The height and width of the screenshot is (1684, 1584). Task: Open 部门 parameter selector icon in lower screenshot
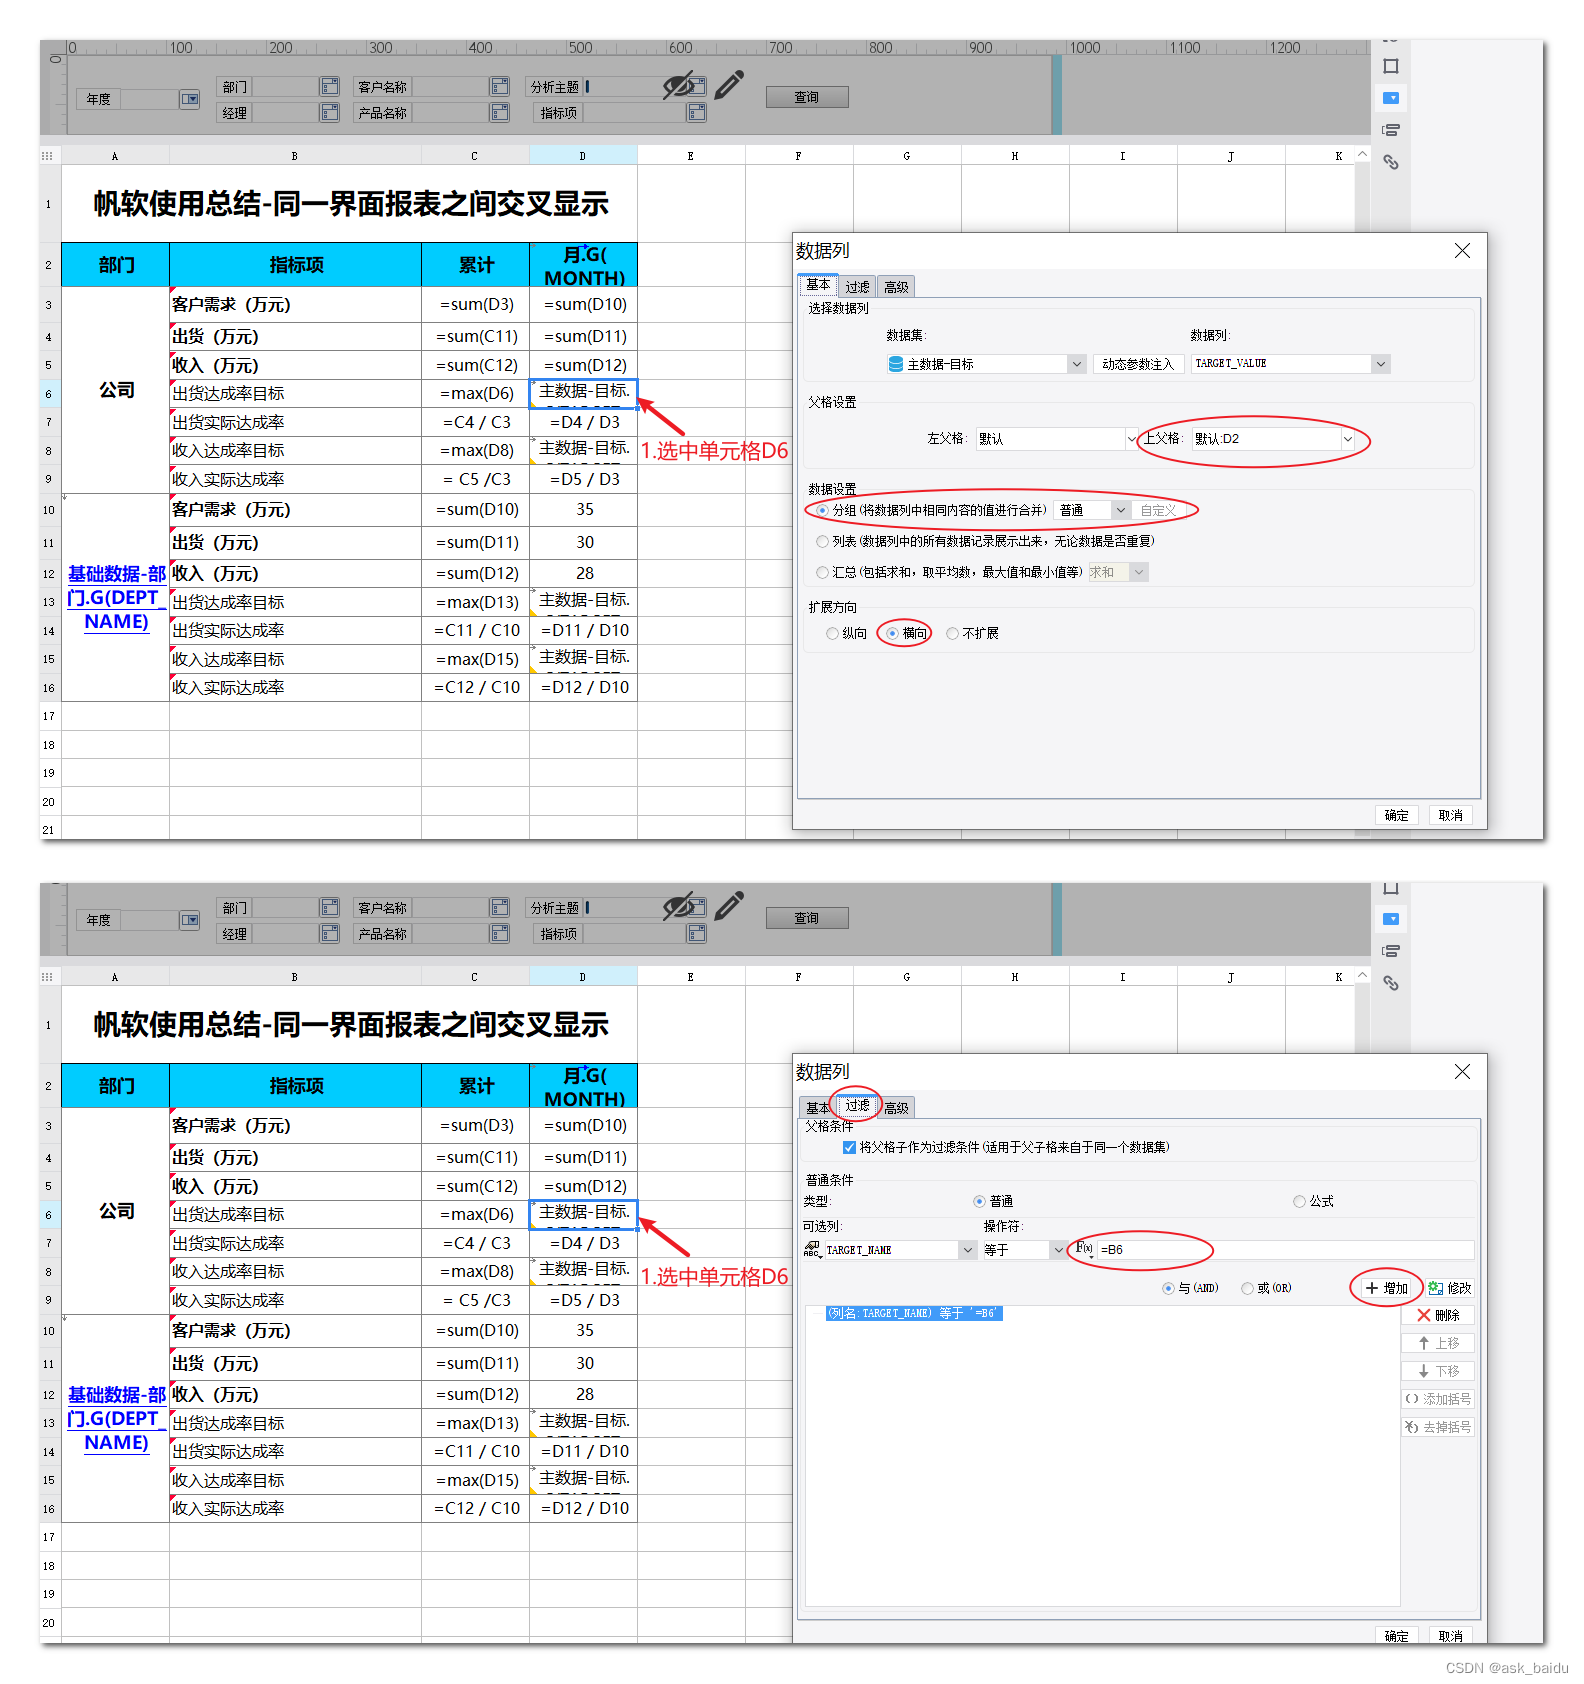[x=329, y=908]
